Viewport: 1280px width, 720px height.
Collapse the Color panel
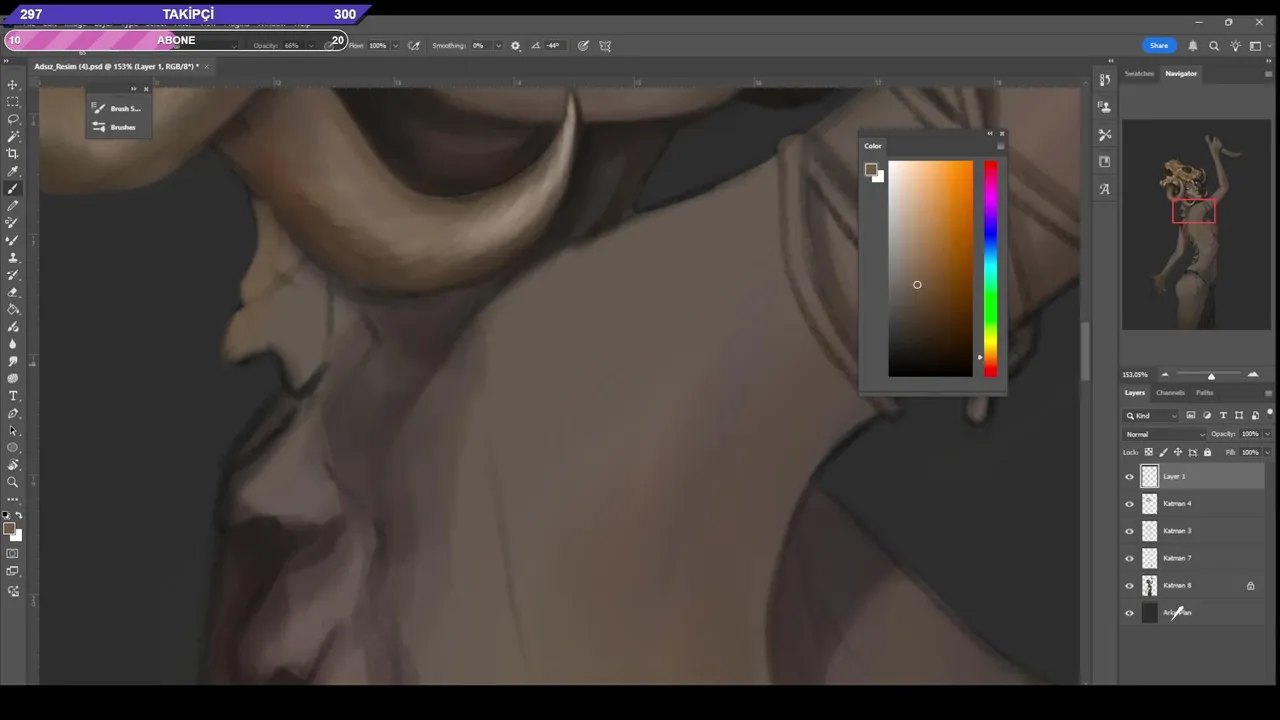[990, 133]
